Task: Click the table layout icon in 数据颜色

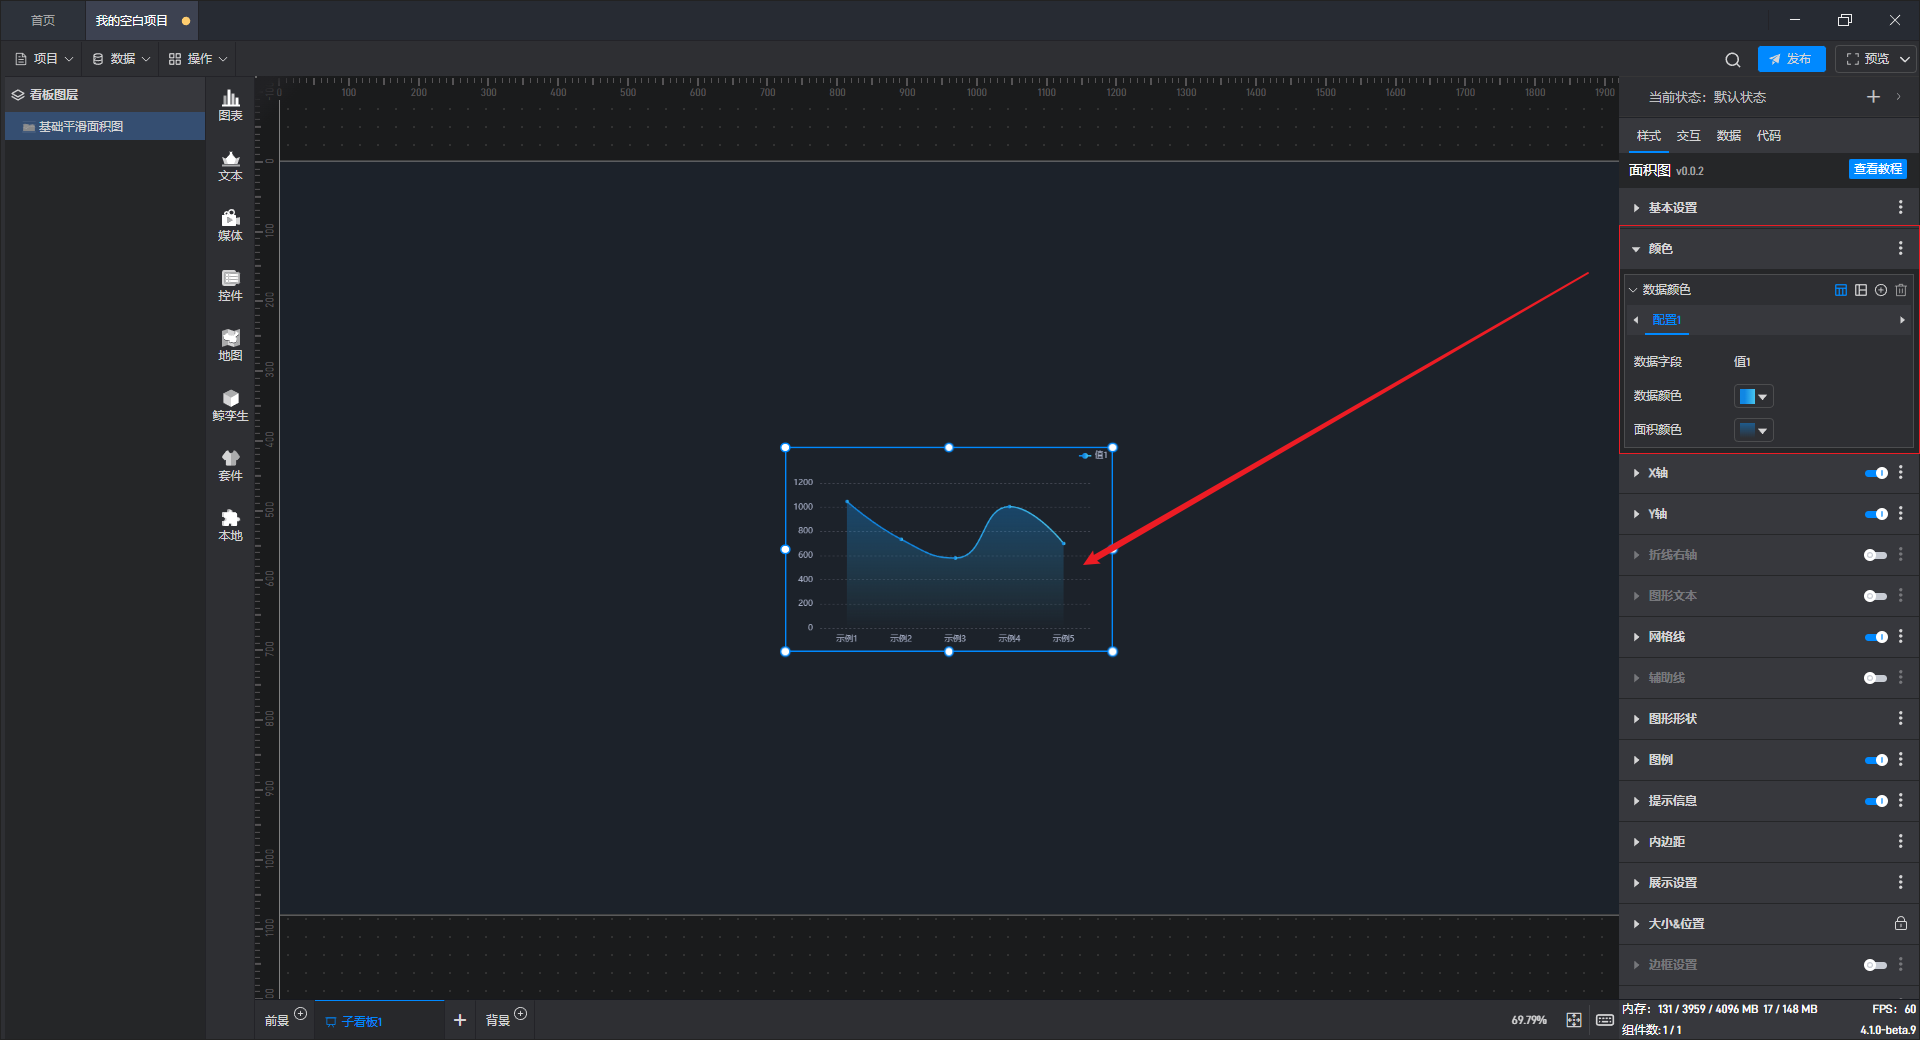Action: 1841,290
